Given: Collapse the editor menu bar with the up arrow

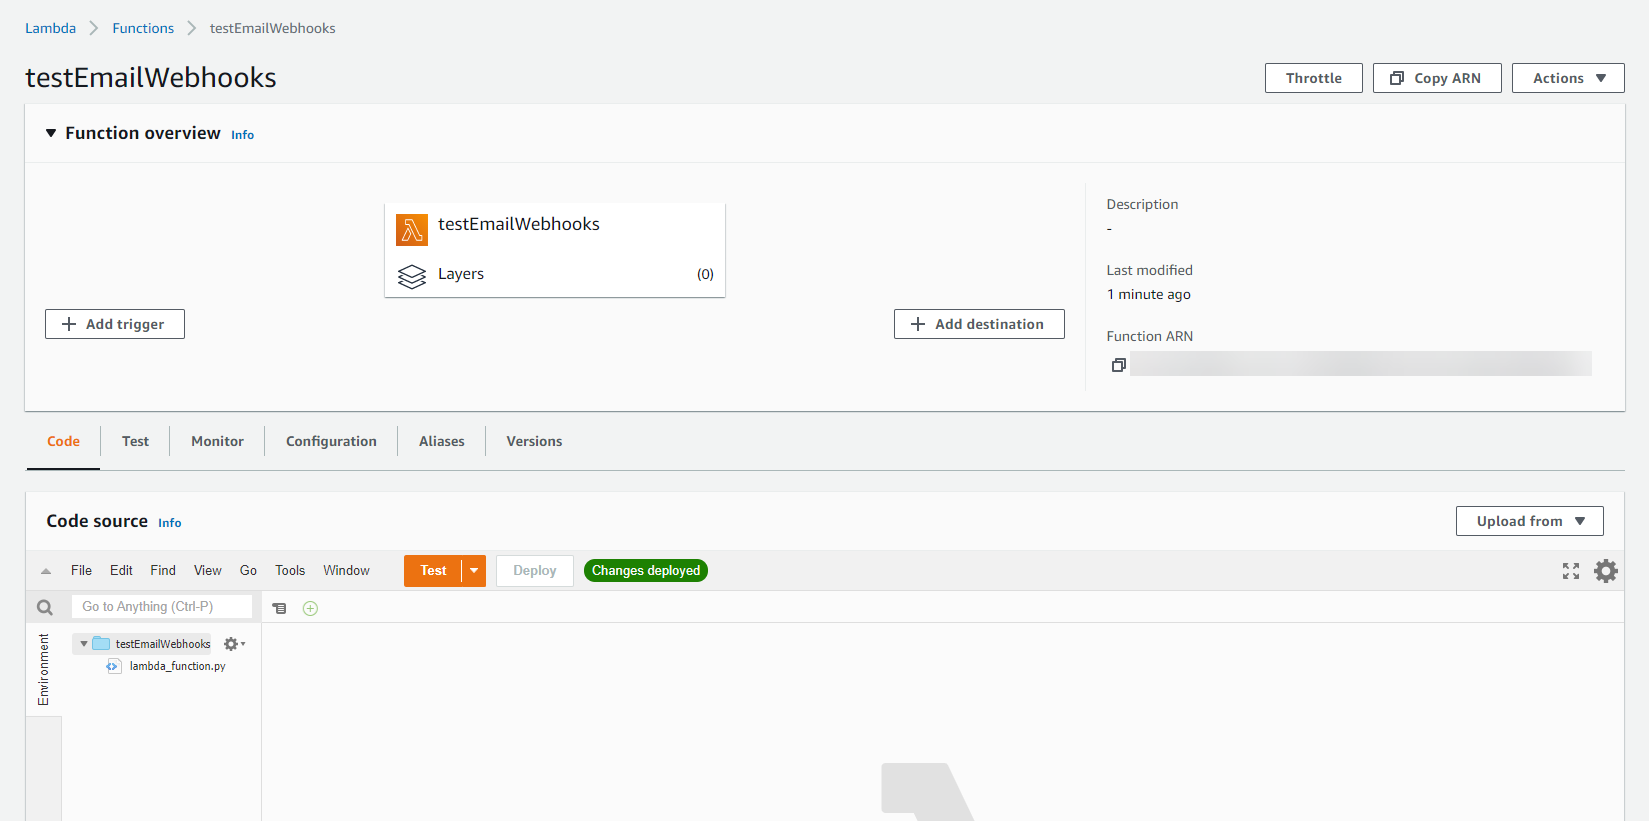Looking at the screenshot, I should [46, 571].
